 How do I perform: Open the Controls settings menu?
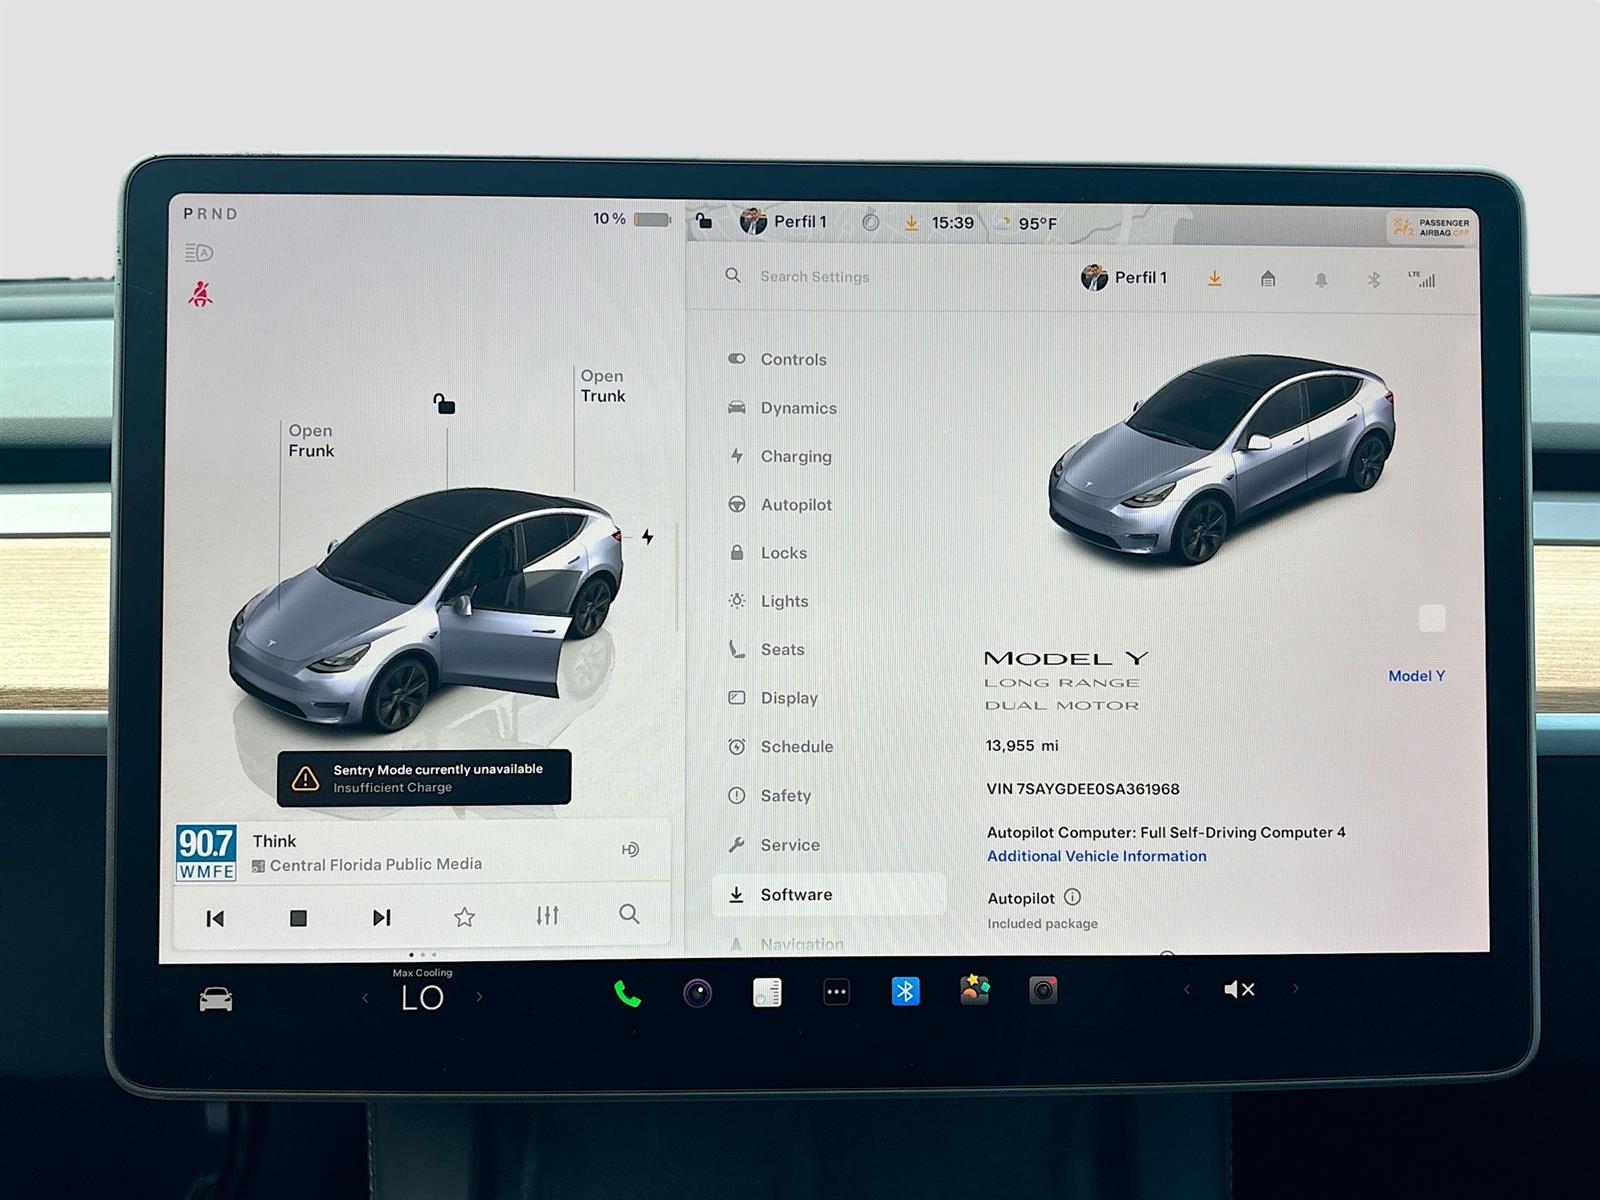pos(778,359)
